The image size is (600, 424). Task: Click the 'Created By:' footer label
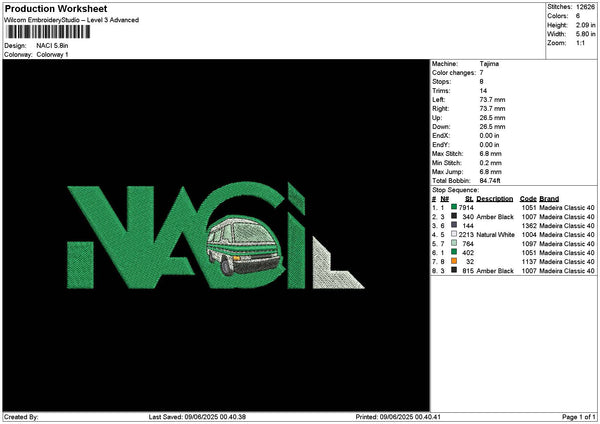[21, 417]
